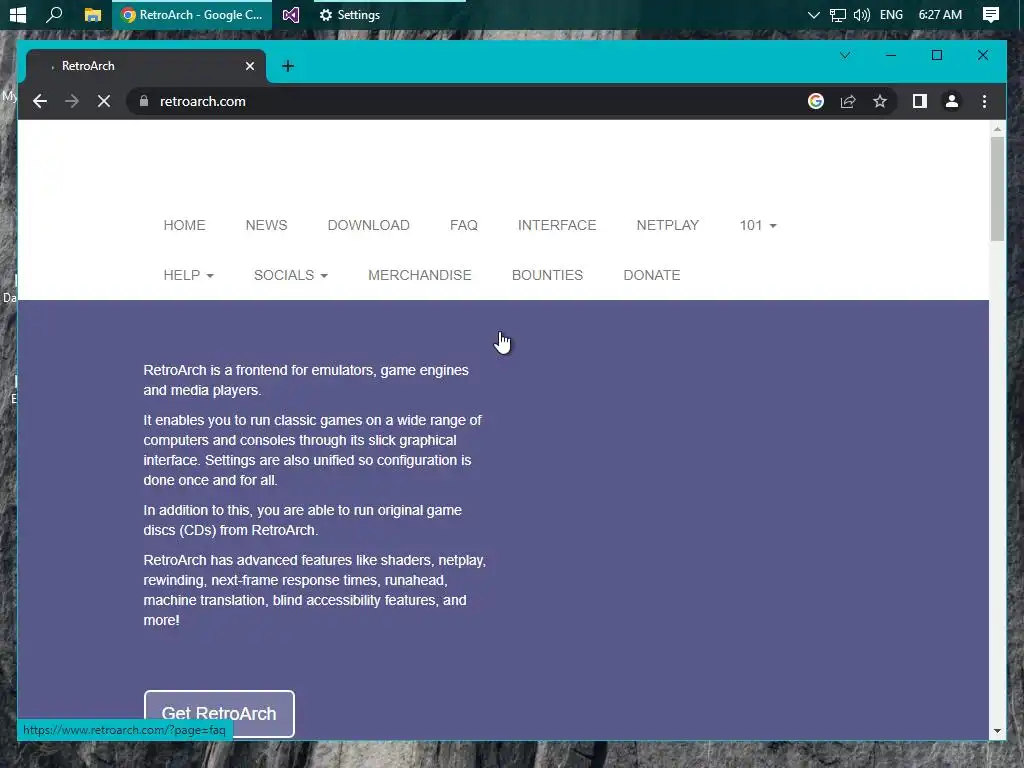1024x768 pixels.
Task: Open Chrome side panel icon
Action: (x=920, y=101)
